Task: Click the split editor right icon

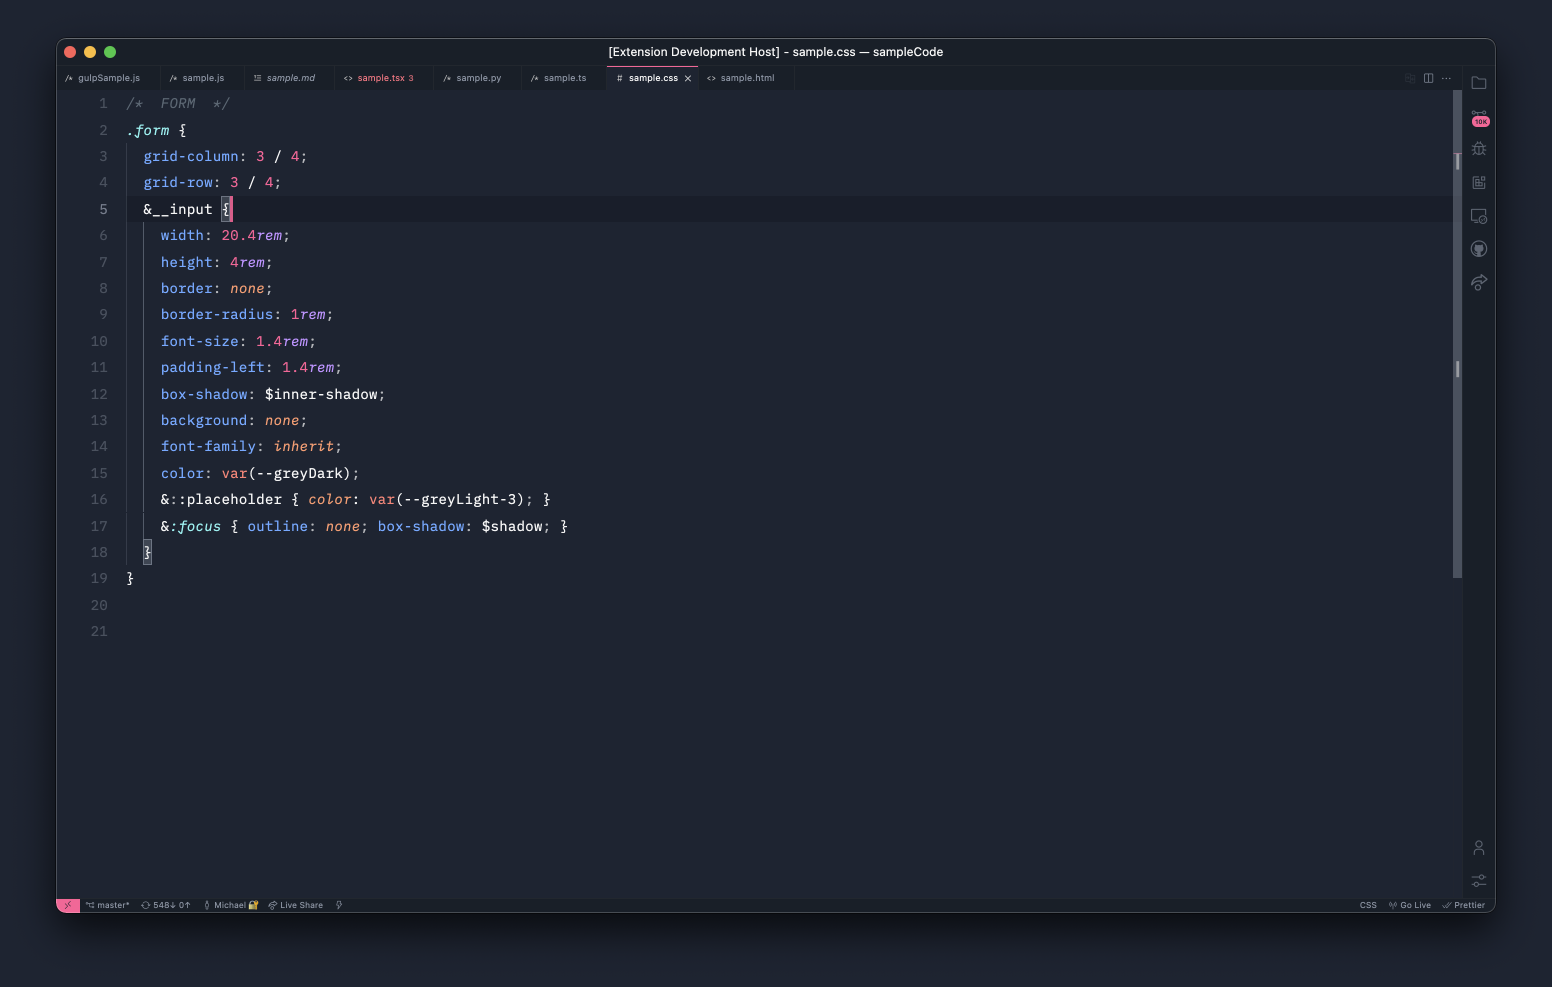Action: pyautogui.click(x=1428, y=78)
